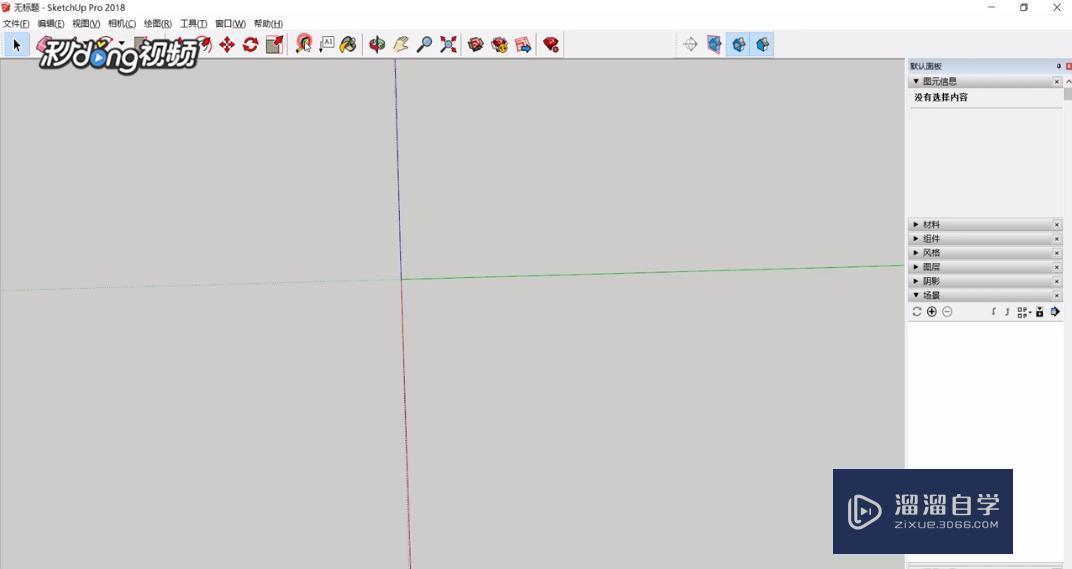Open the 编辑(E) menu
The image size is (1072, 569).
coord(51,24)
